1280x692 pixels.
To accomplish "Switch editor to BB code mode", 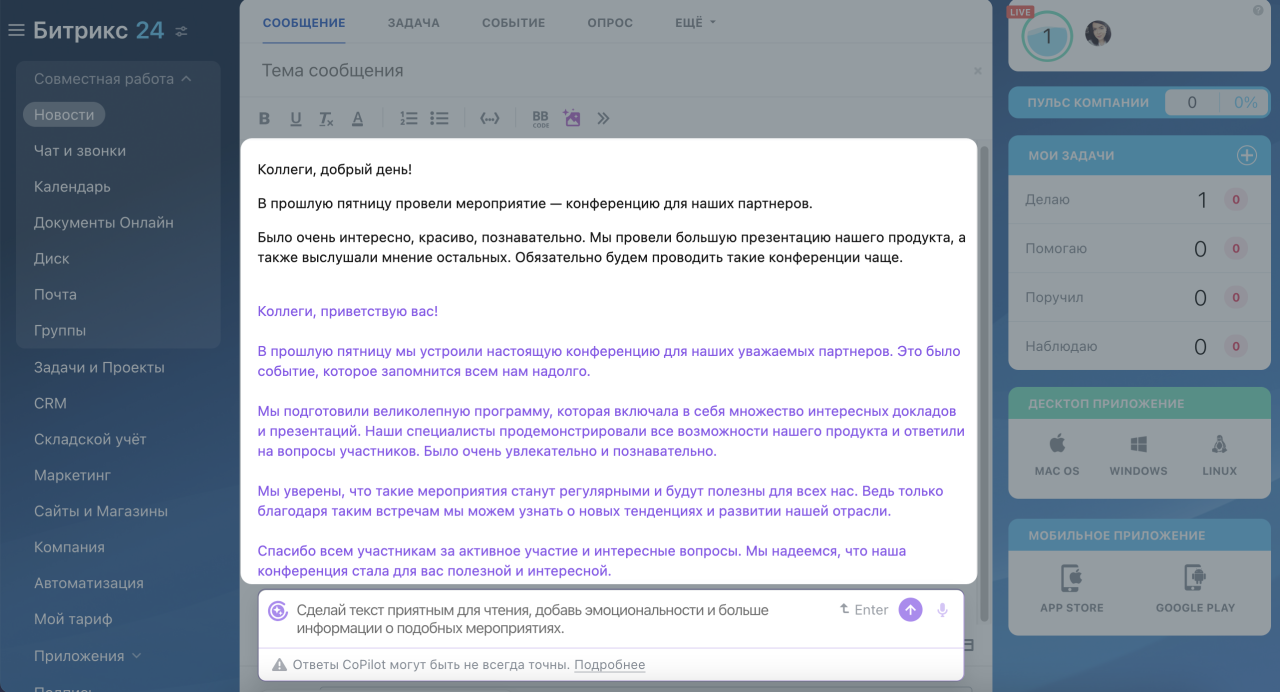I will point(541,119).
